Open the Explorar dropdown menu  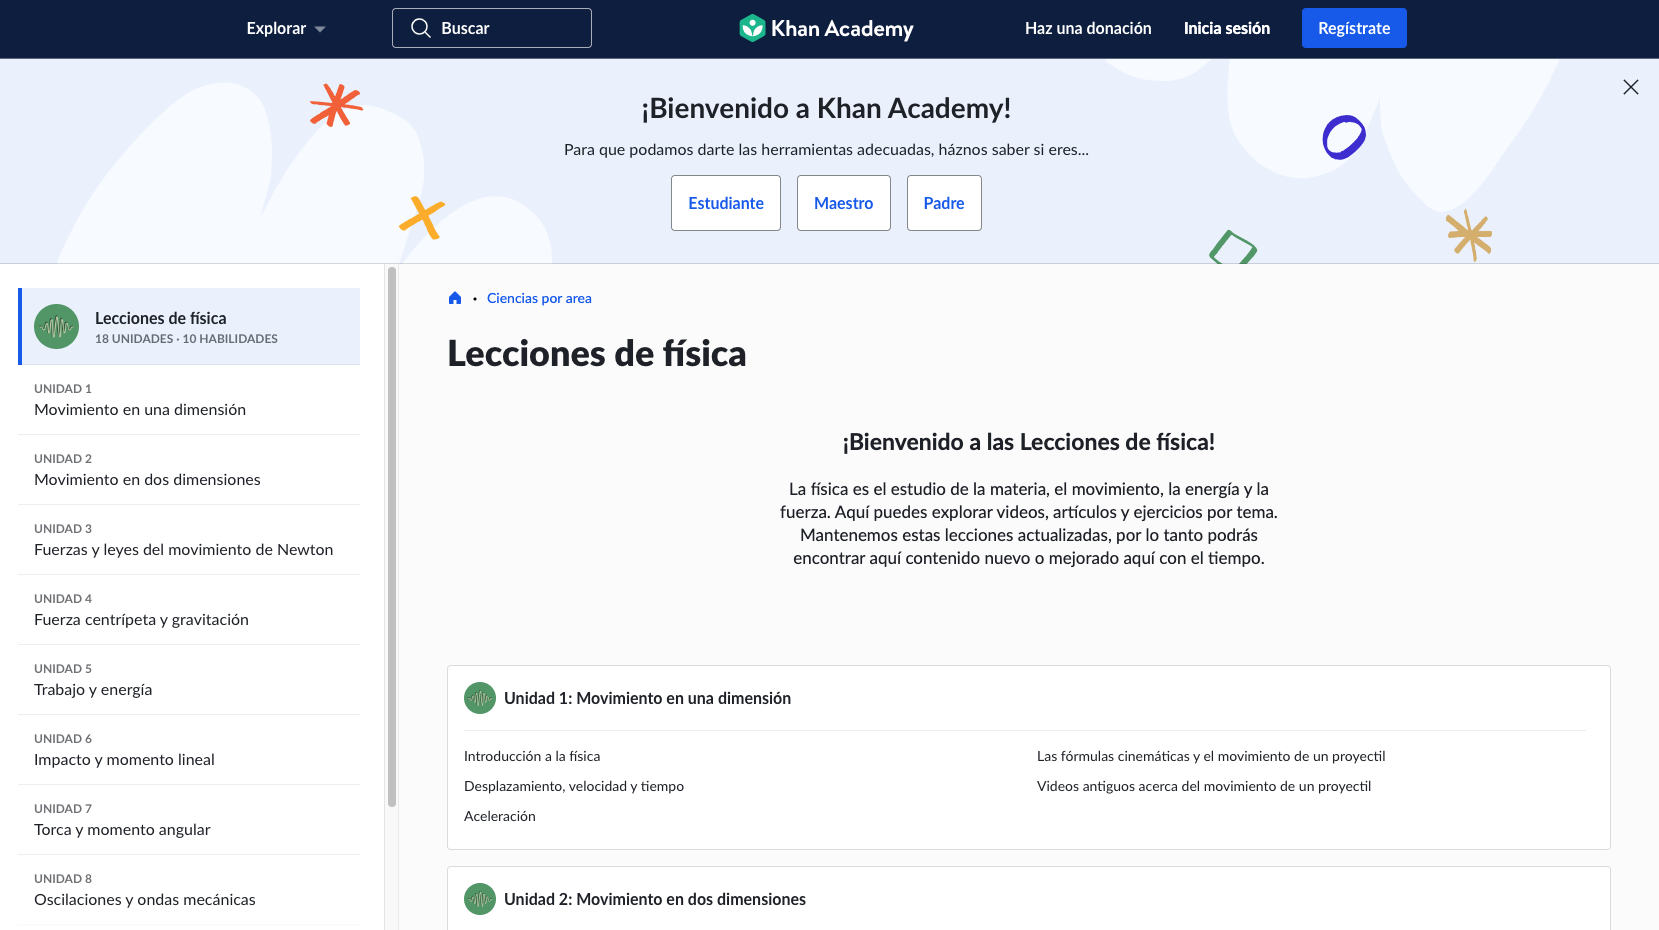(x=284, y=28)
